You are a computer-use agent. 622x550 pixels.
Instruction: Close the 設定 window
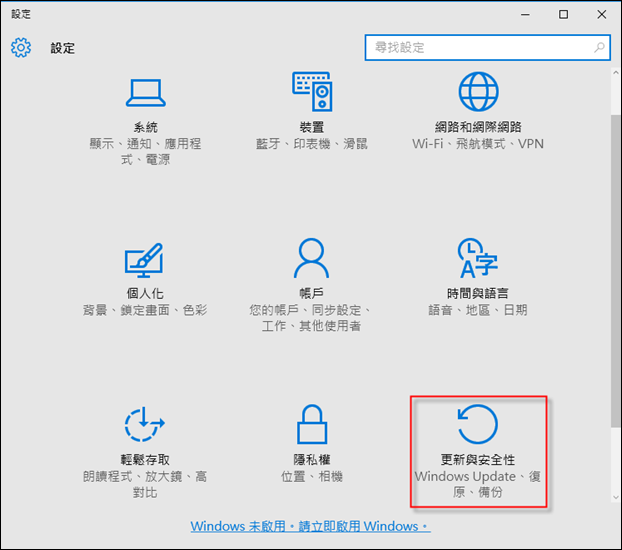click(601, 15)
